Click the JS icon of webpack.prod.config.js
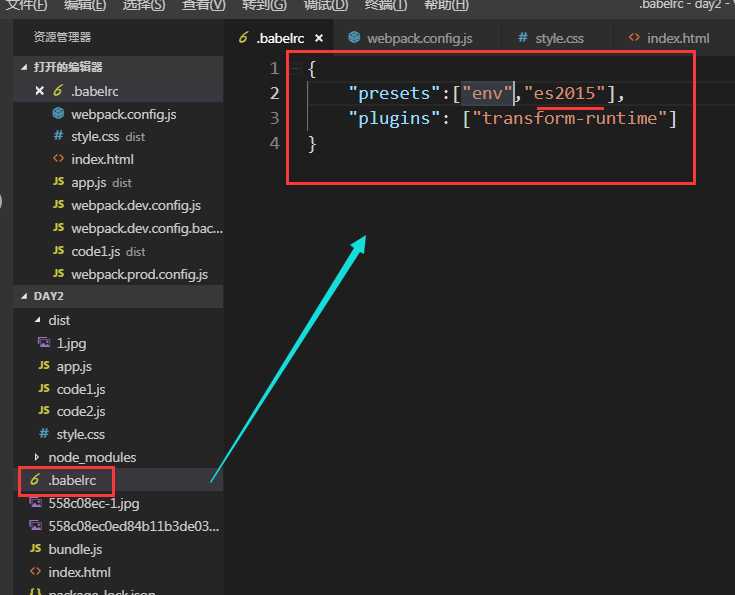 58,274
